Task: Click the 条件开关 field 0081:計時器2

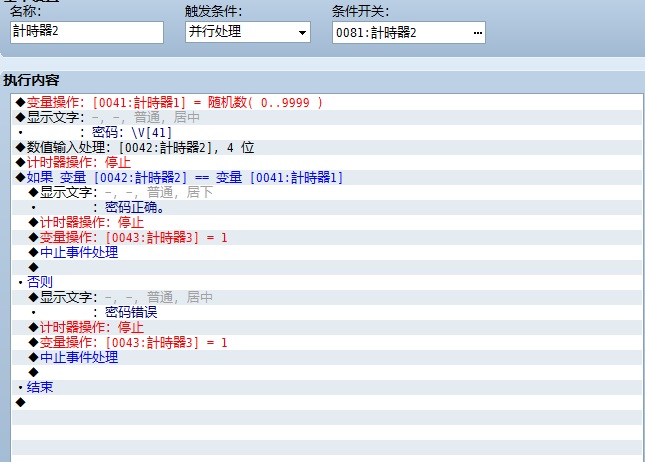Action: [409, 33]
